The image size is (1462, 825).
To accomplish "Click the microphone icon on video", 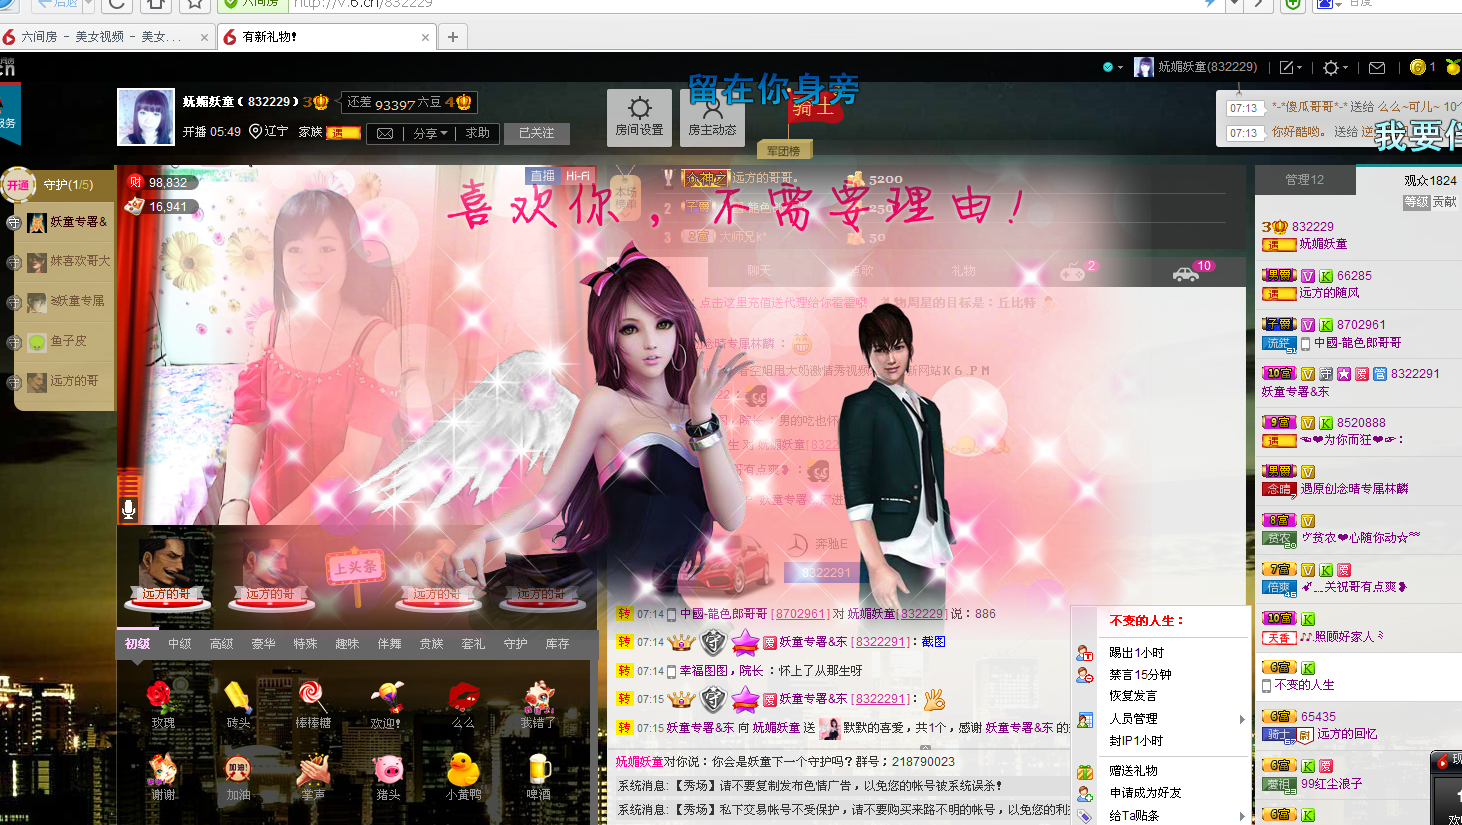I will pos(128,509).
